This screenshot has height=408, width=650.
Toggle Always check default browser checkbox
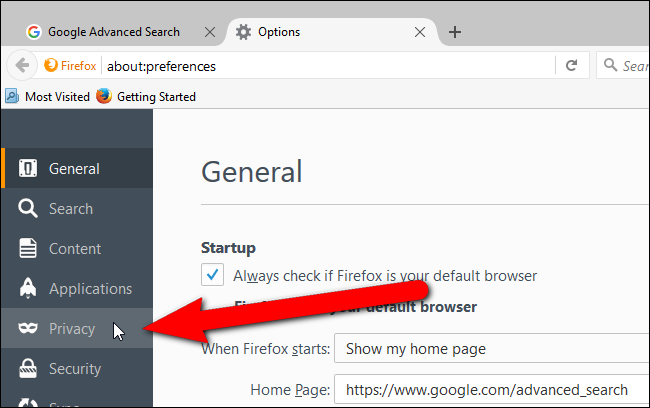click(212, 274)
